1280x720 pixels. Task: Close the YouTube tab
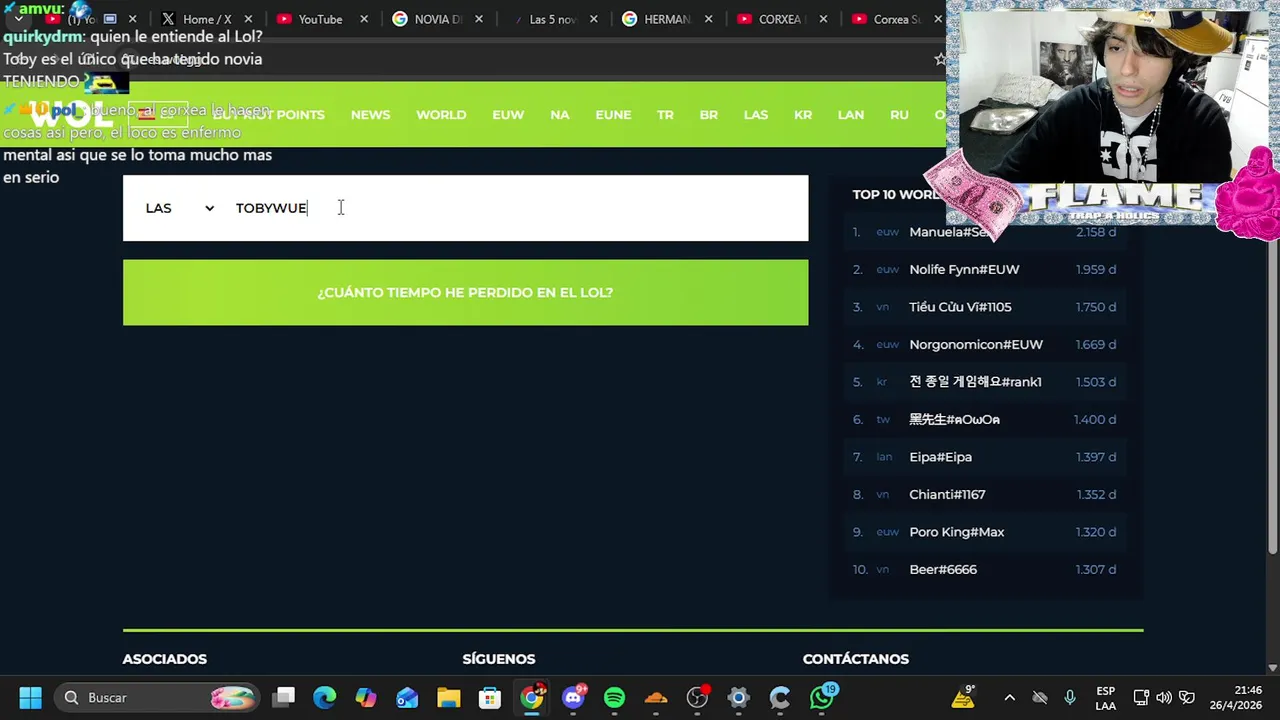click(x=364, y=19)
